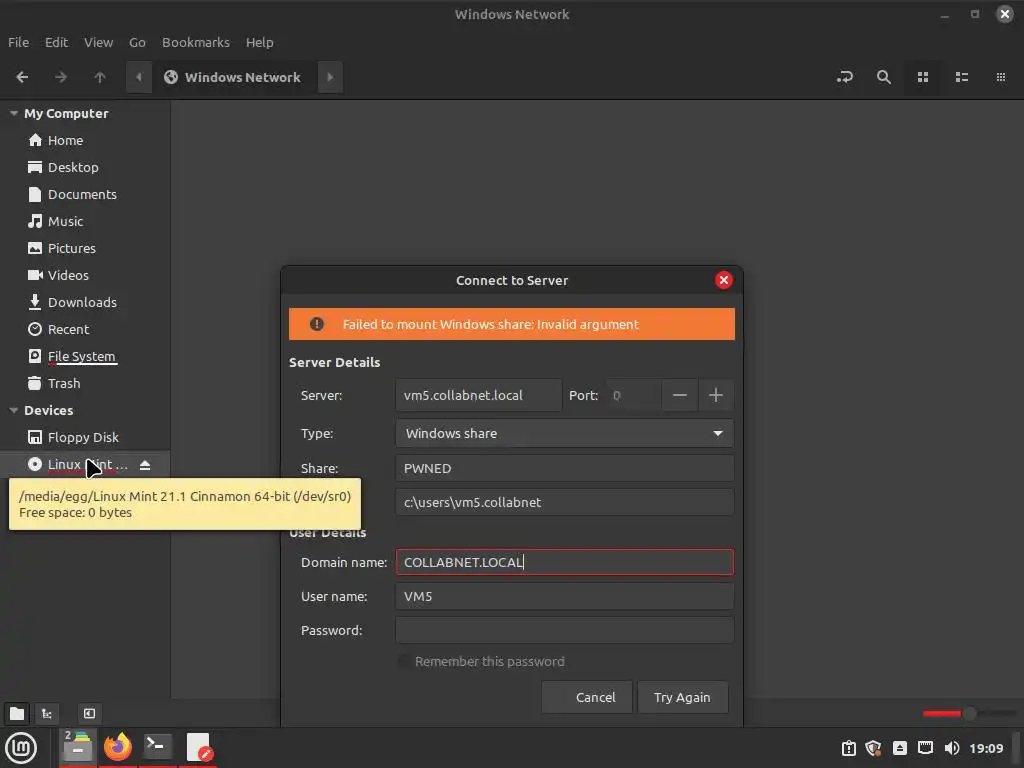Viewport: 1024px width, 768px height.
Task: Click the Domain name field
Action: tap(564, 562)
